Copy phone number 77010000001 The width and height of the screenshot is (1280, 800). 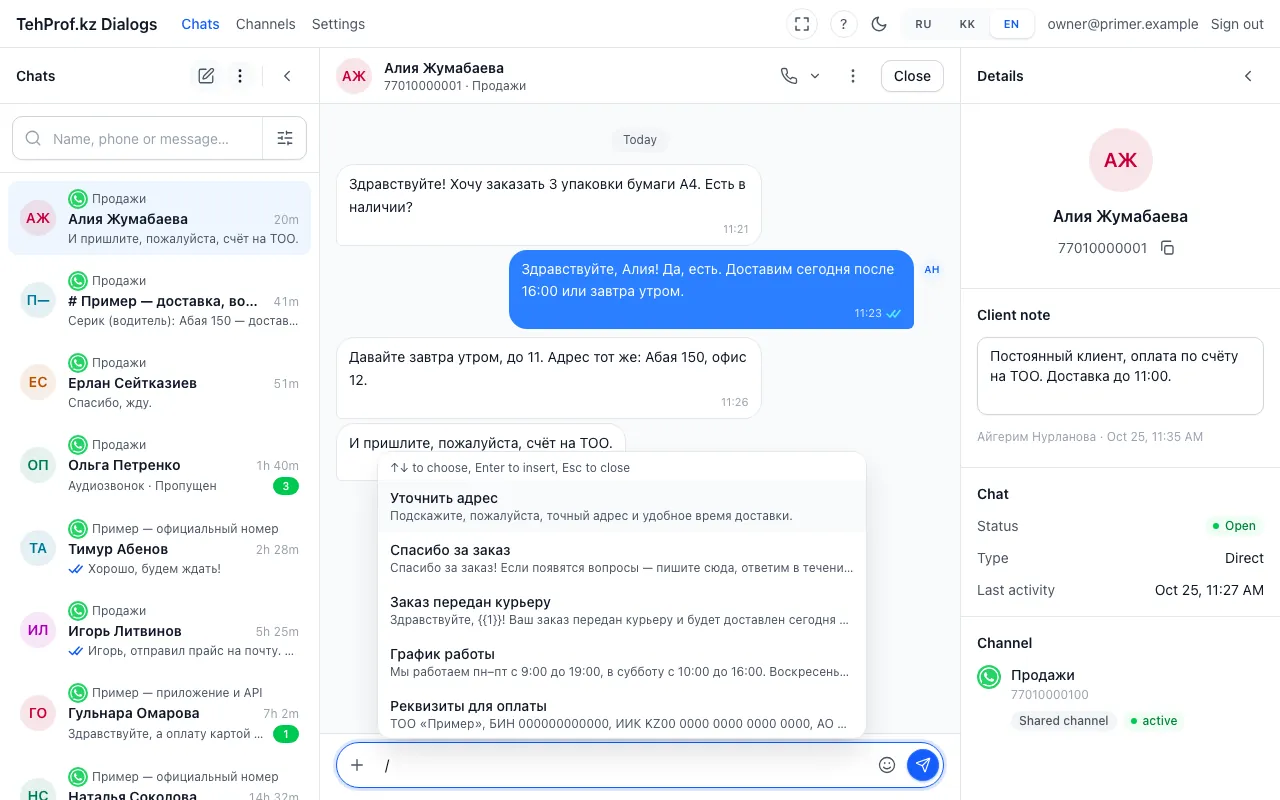coord(1167,248)
